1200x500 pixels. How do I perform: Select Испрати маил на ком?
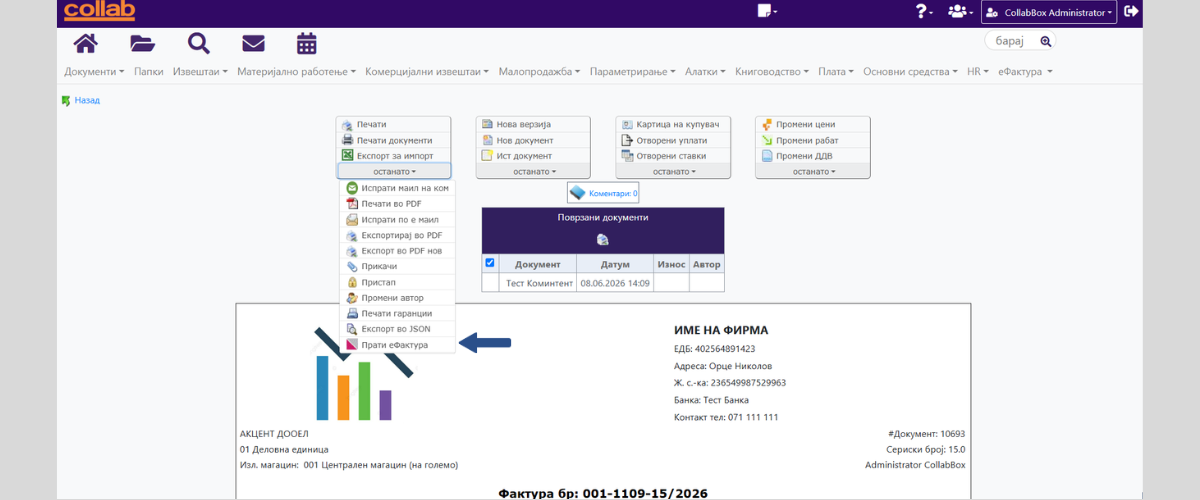(397, 188)
